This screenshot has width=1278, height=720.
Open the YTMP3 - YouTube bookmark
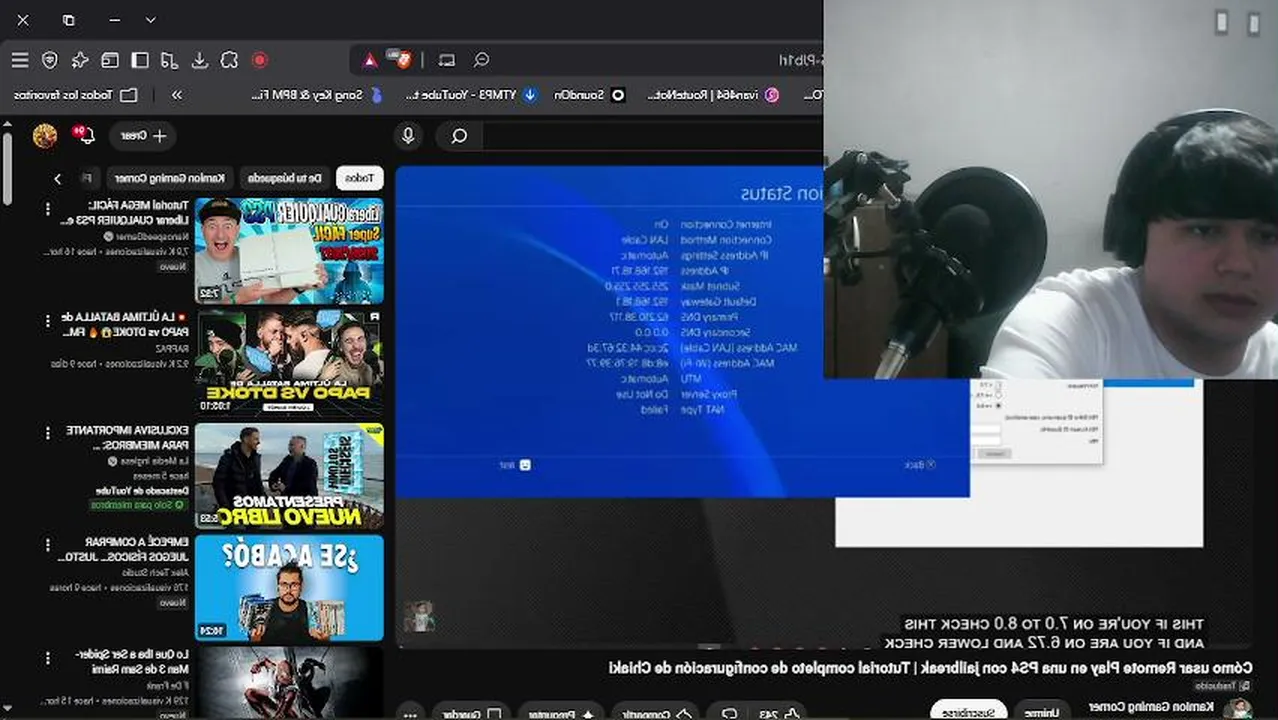click(x=470, y=95)
